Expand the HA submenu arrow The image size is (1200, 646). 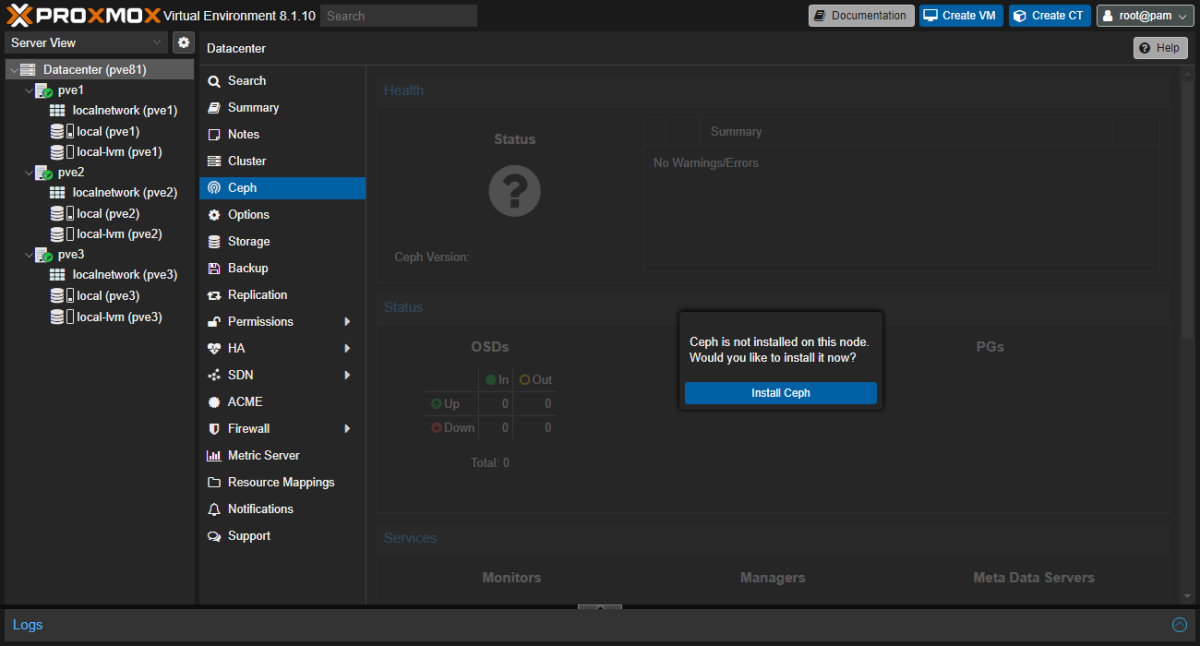(x=348, y=348)
